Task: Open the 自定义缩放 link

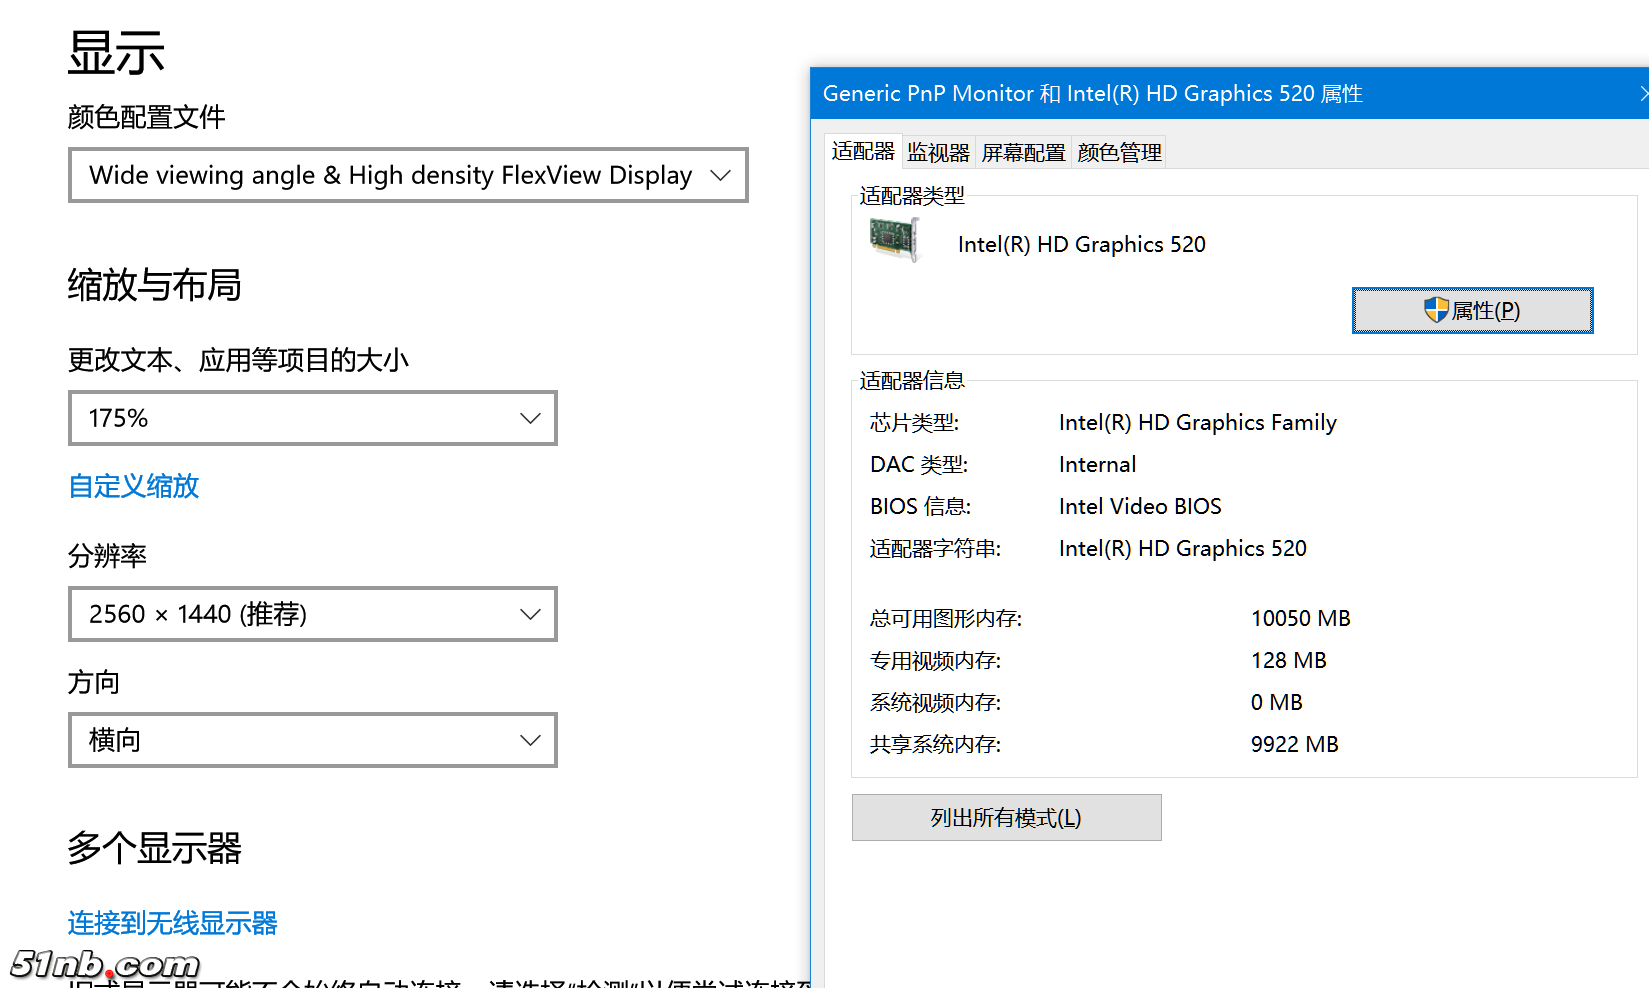Action: click(133, 487)
